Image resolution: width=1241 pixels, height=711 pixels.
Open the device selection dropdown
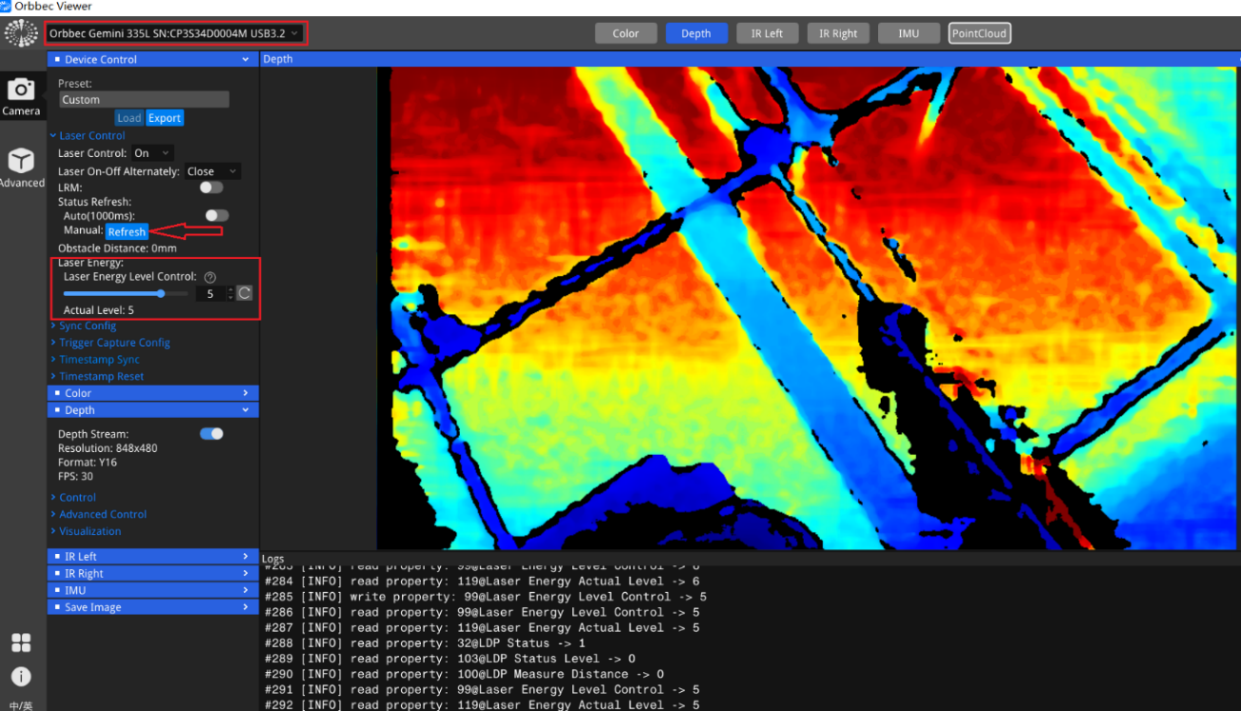point(174,33)
